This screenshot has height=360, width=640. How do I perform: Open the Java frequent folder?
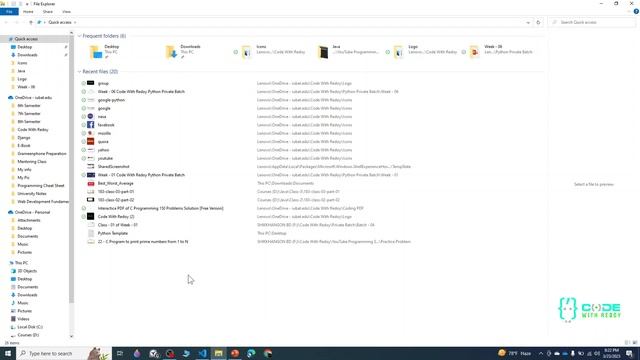[349, 52]
